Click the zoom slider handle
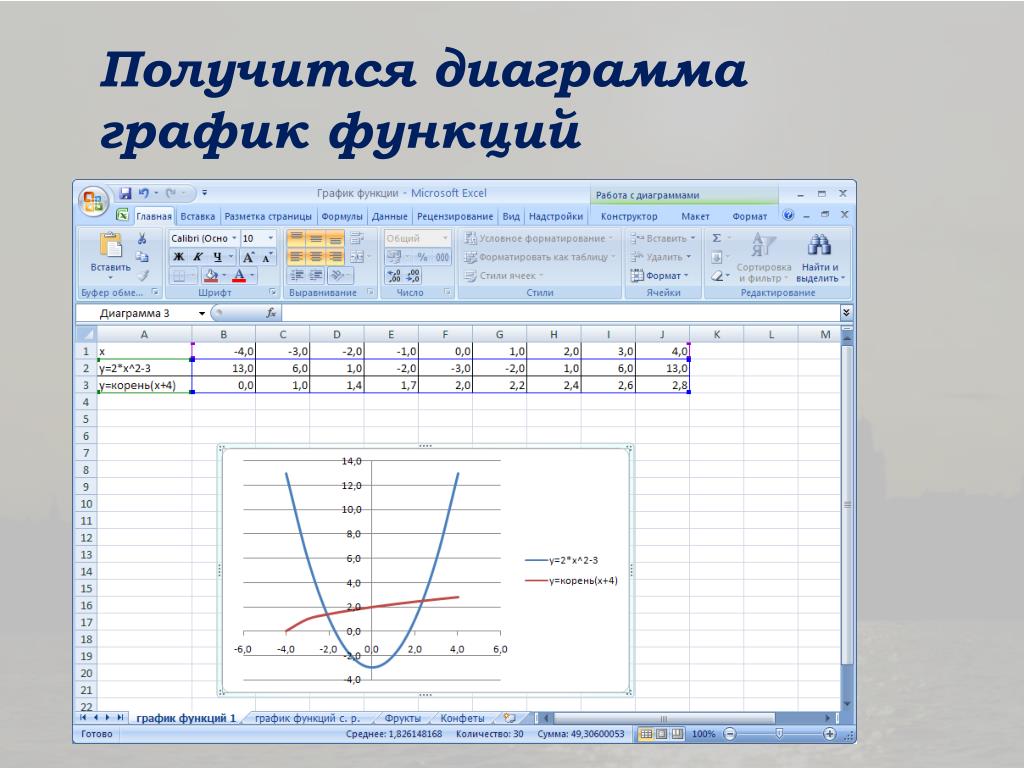This screenshot has width=1024, height=768. (778, 734)
